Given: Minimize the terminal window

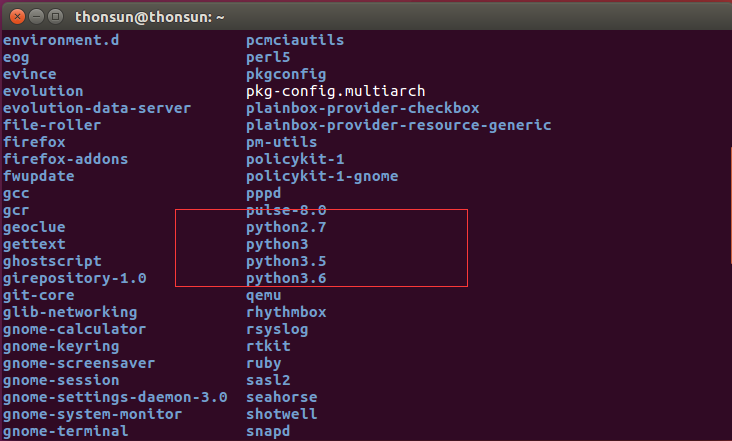Looking at the screenshot, I should (36, 17).
